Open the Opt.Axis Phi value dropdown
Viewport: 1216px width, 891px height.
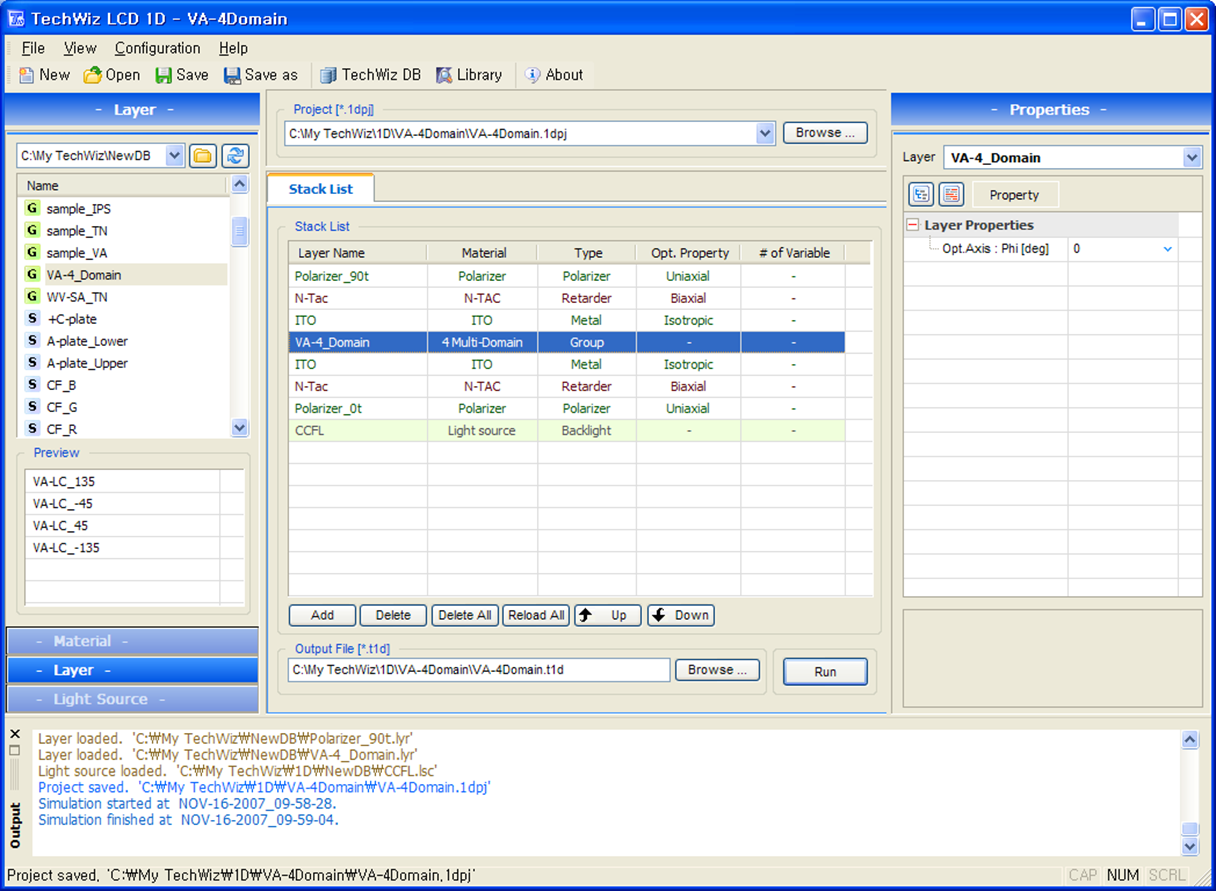pos(1167,249)
